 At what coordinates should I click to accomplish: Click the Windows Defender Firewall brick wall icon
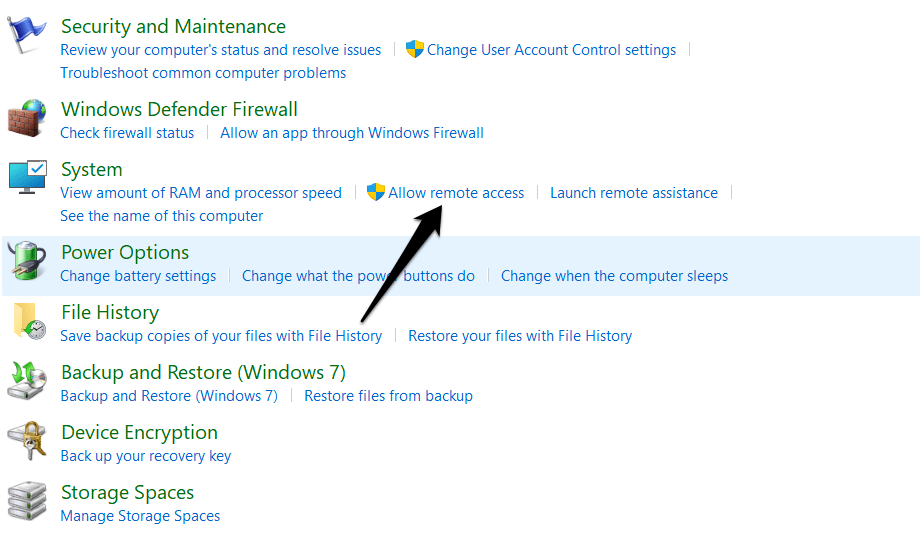click(x=27, y=119)
